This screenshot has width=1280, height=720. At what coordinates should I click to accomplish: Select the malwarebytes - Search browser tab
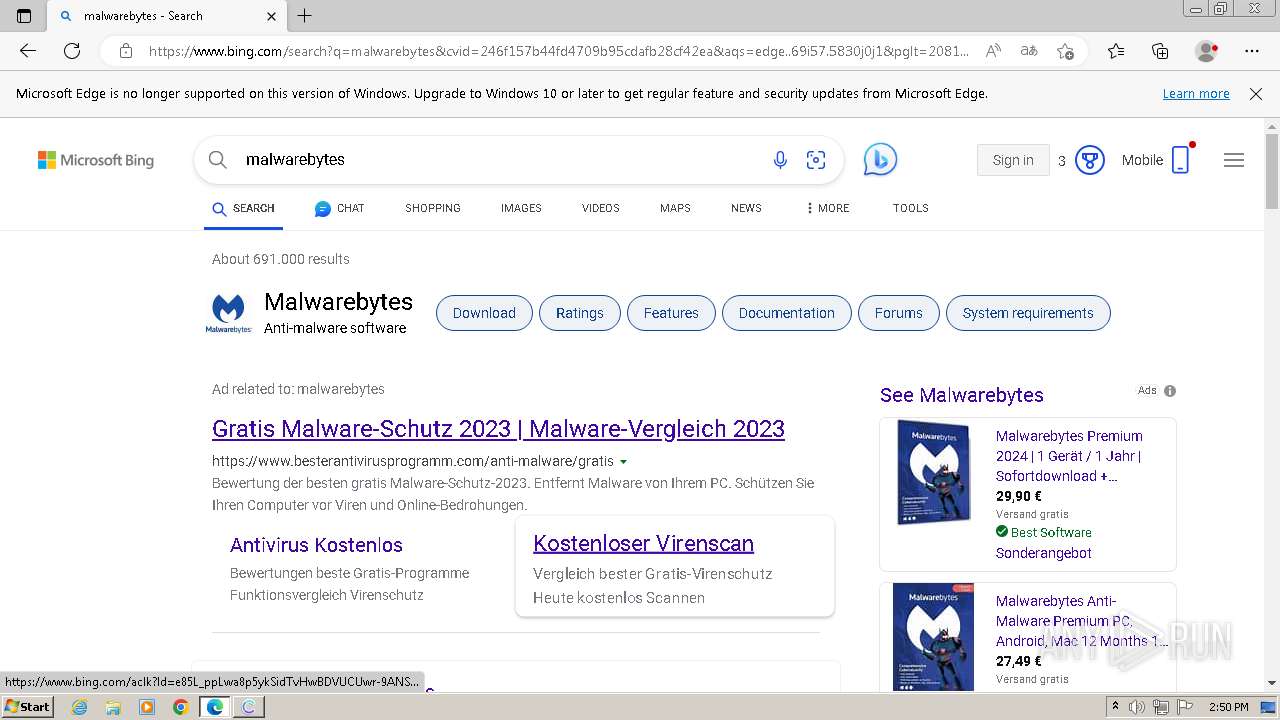point(166,16)
